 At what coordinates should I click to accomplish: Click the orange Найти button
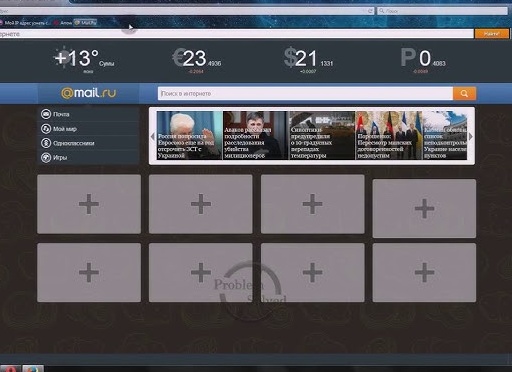click(492, 34)
